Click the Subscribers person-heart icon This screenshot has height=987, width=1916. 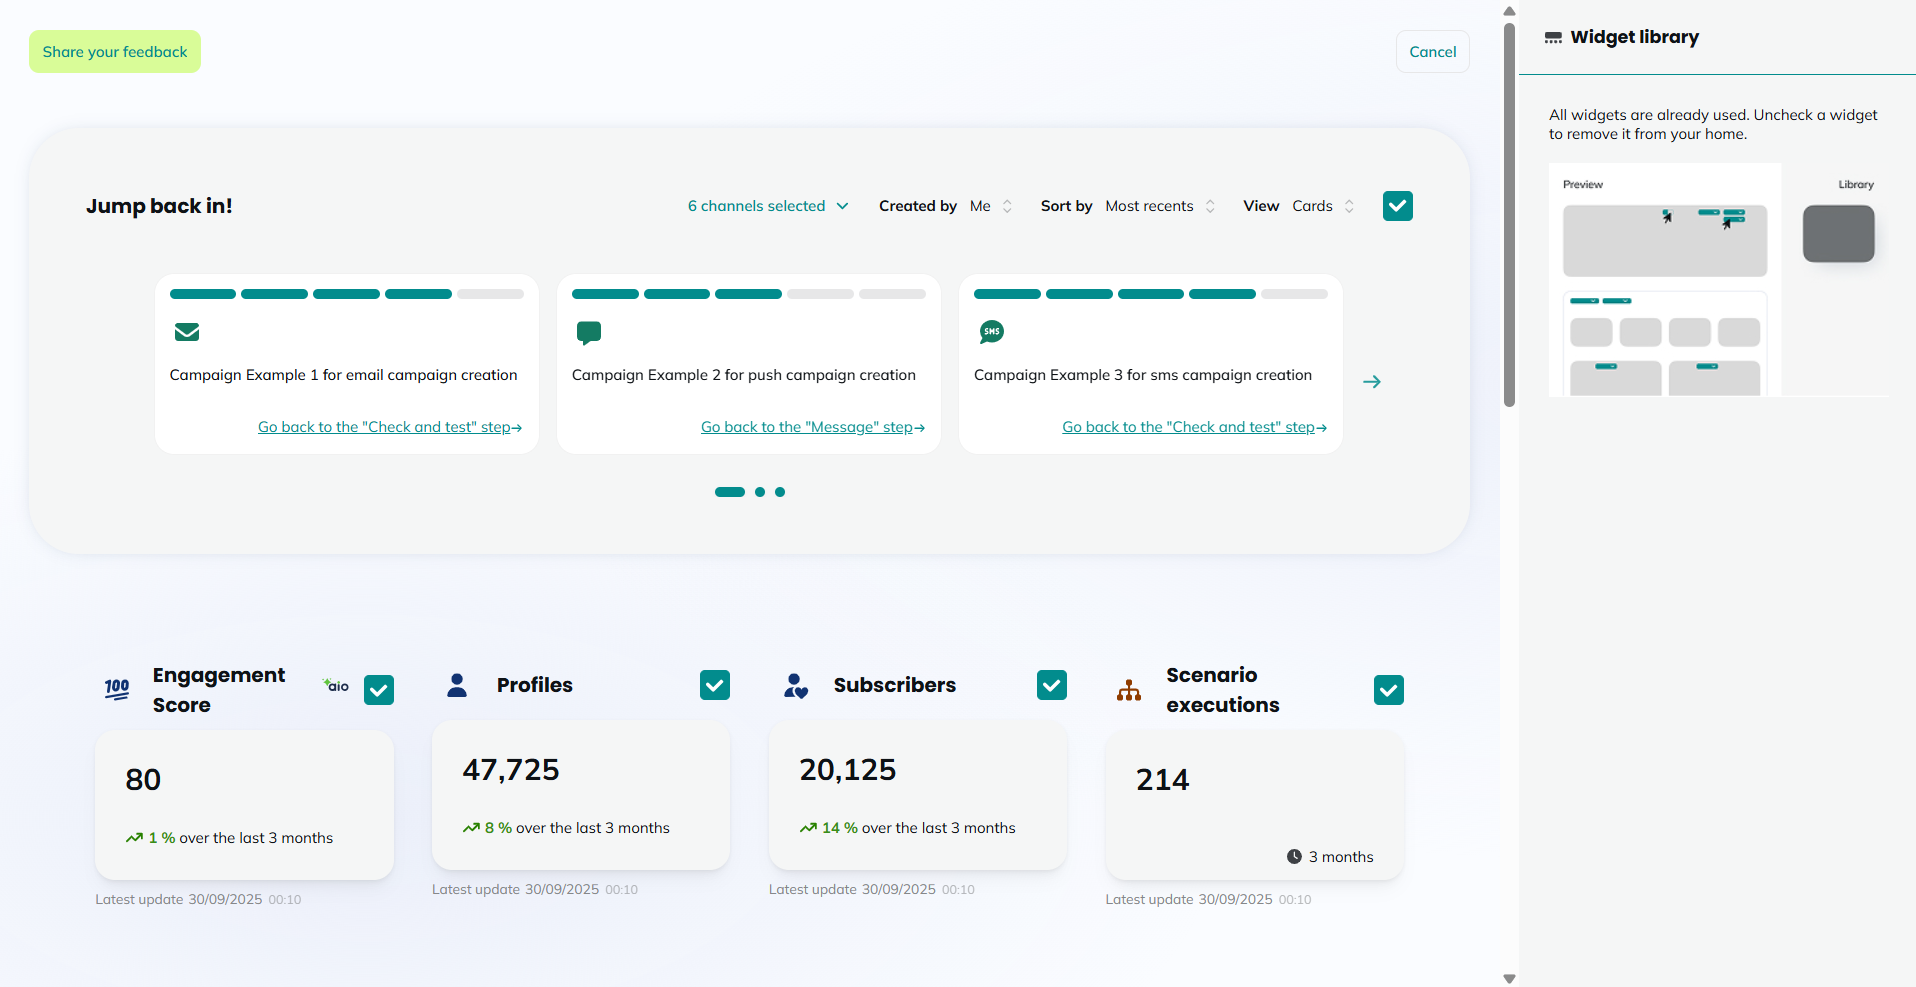pos(796,685)
